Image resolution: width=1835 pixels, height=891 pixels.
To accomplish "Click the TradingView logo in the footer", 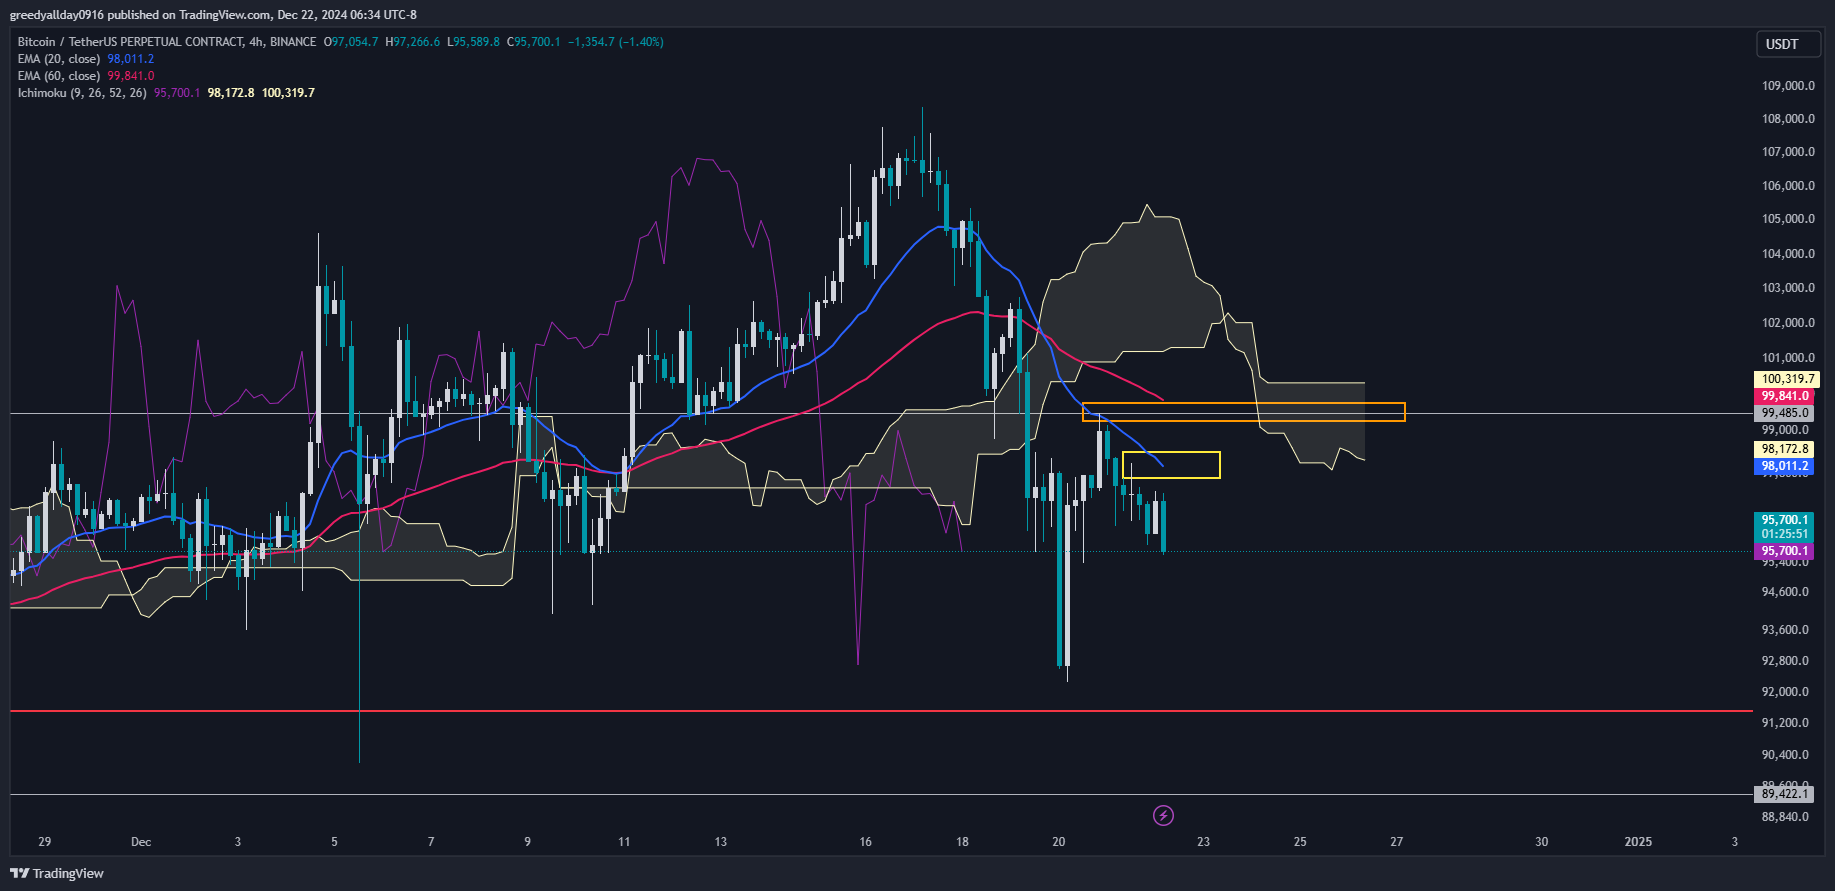I will (57, 873).
